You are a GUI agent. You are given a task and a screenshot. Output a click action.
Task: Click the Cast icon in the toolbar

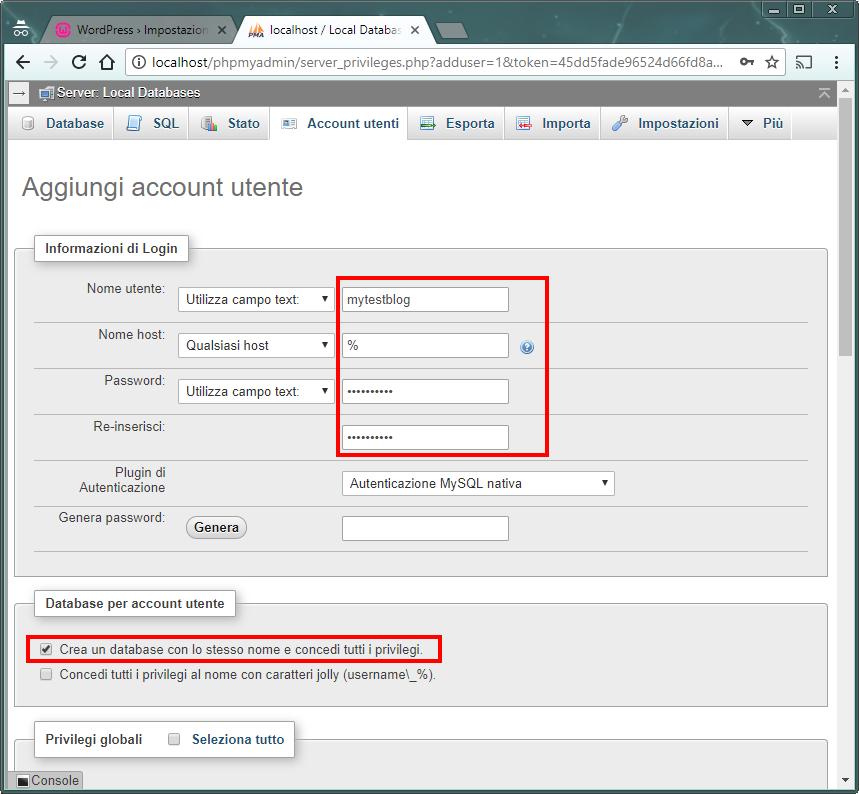pyautogui.click(x=804, y=62)
